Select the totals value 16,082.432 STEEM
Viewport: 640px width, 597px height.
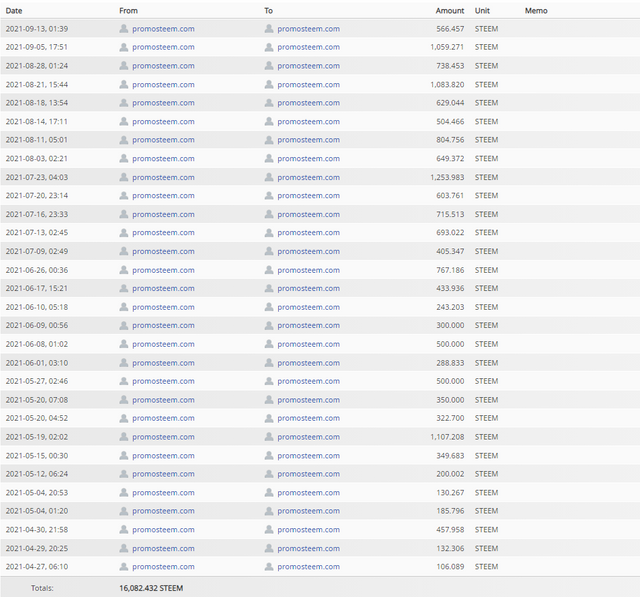point(151,588)
